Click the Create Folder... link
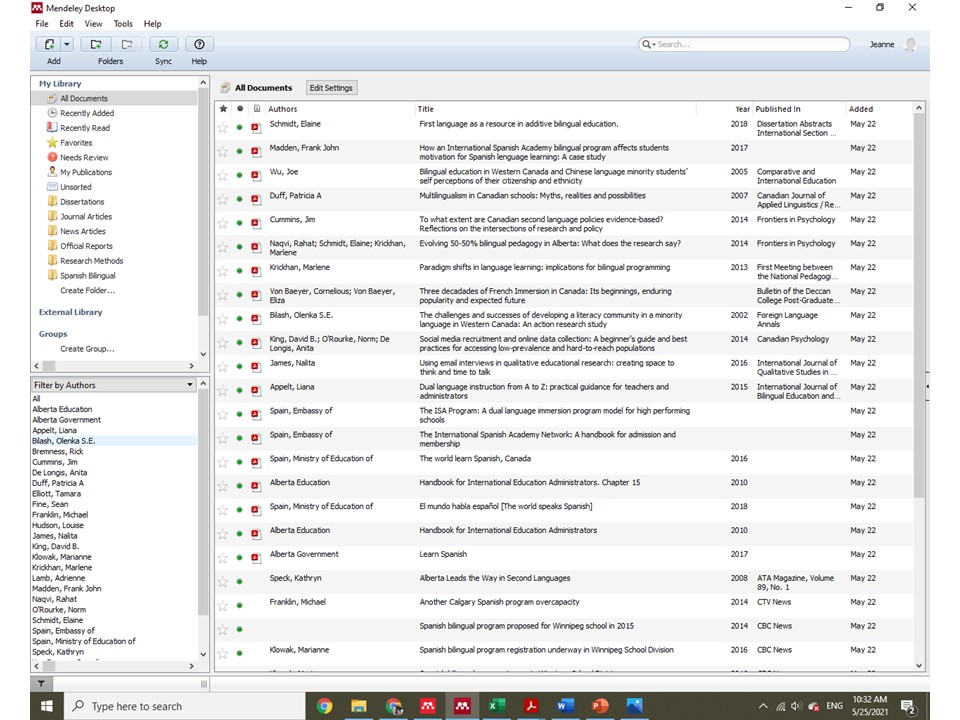Screen dimensions: 960x720 [x=88, y=290]
